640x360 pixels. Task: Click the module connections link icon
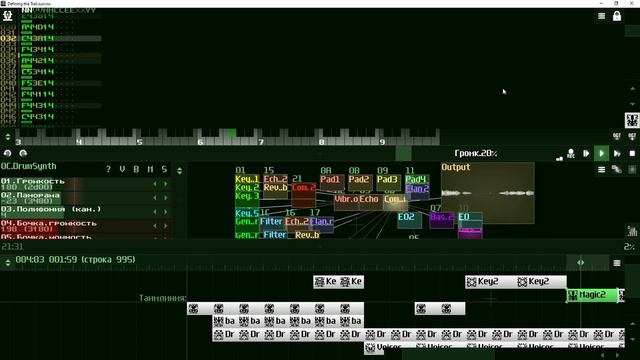pyautogui.click(x=617, y=169)
